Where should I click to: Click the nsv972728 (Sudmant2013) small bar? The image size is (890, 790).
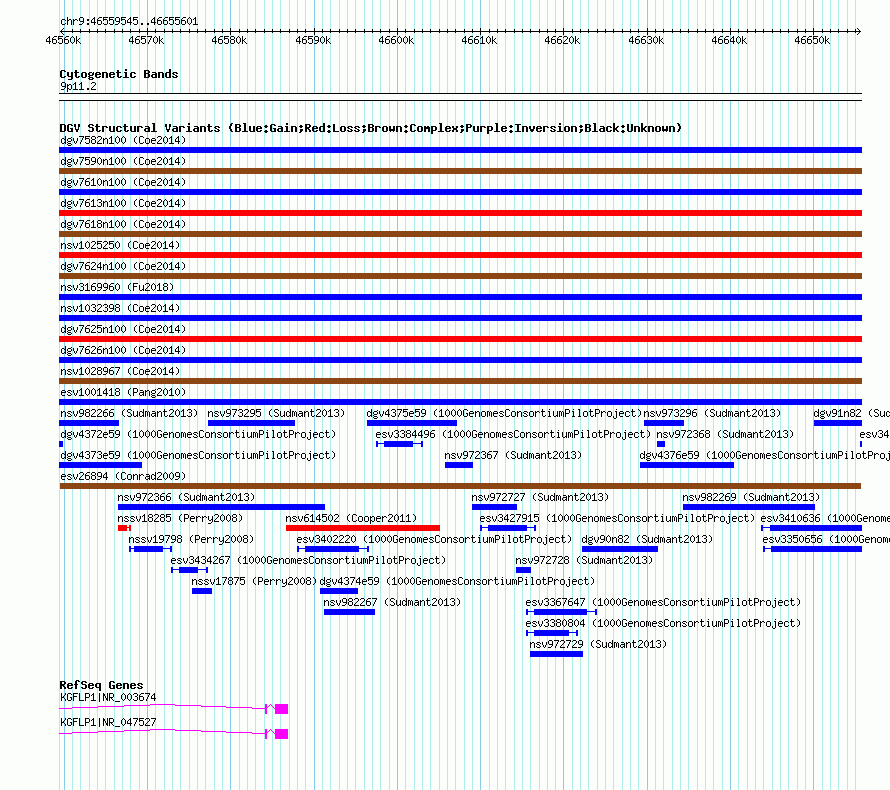pyautogui.click(x=523, y=570)
